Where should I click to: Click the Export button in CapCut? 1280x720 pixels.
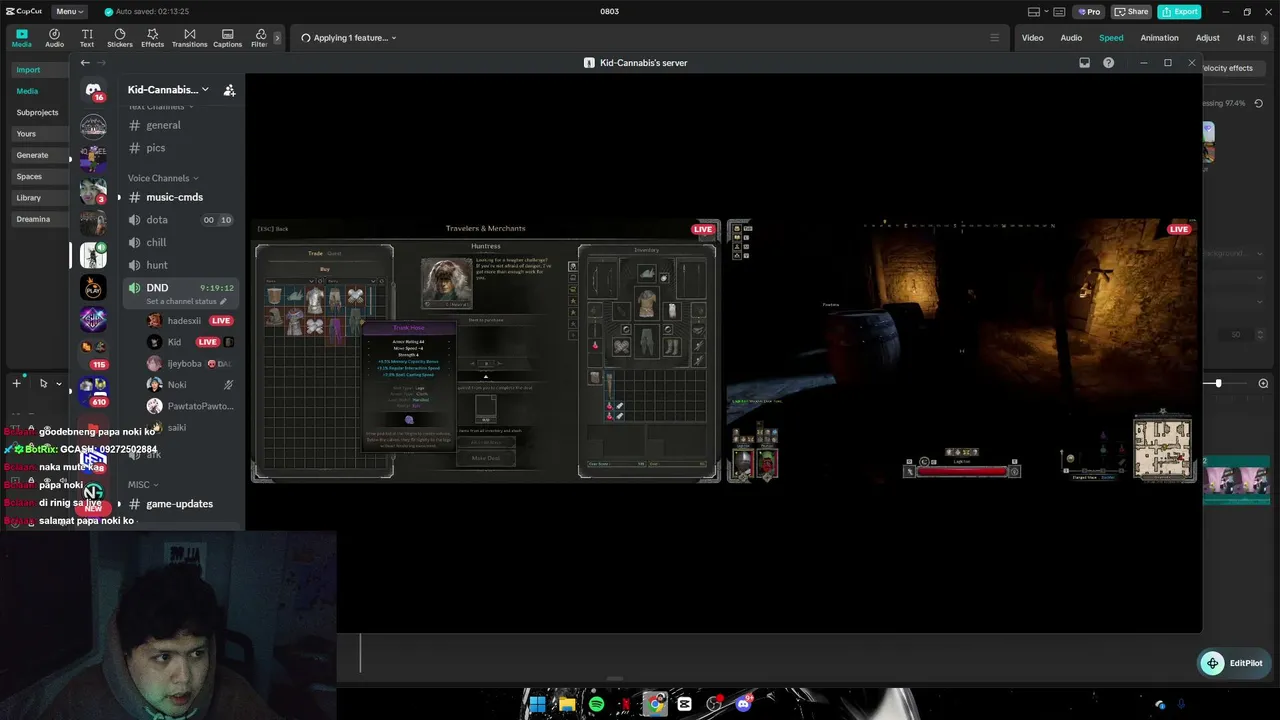tap(1179, 11)
